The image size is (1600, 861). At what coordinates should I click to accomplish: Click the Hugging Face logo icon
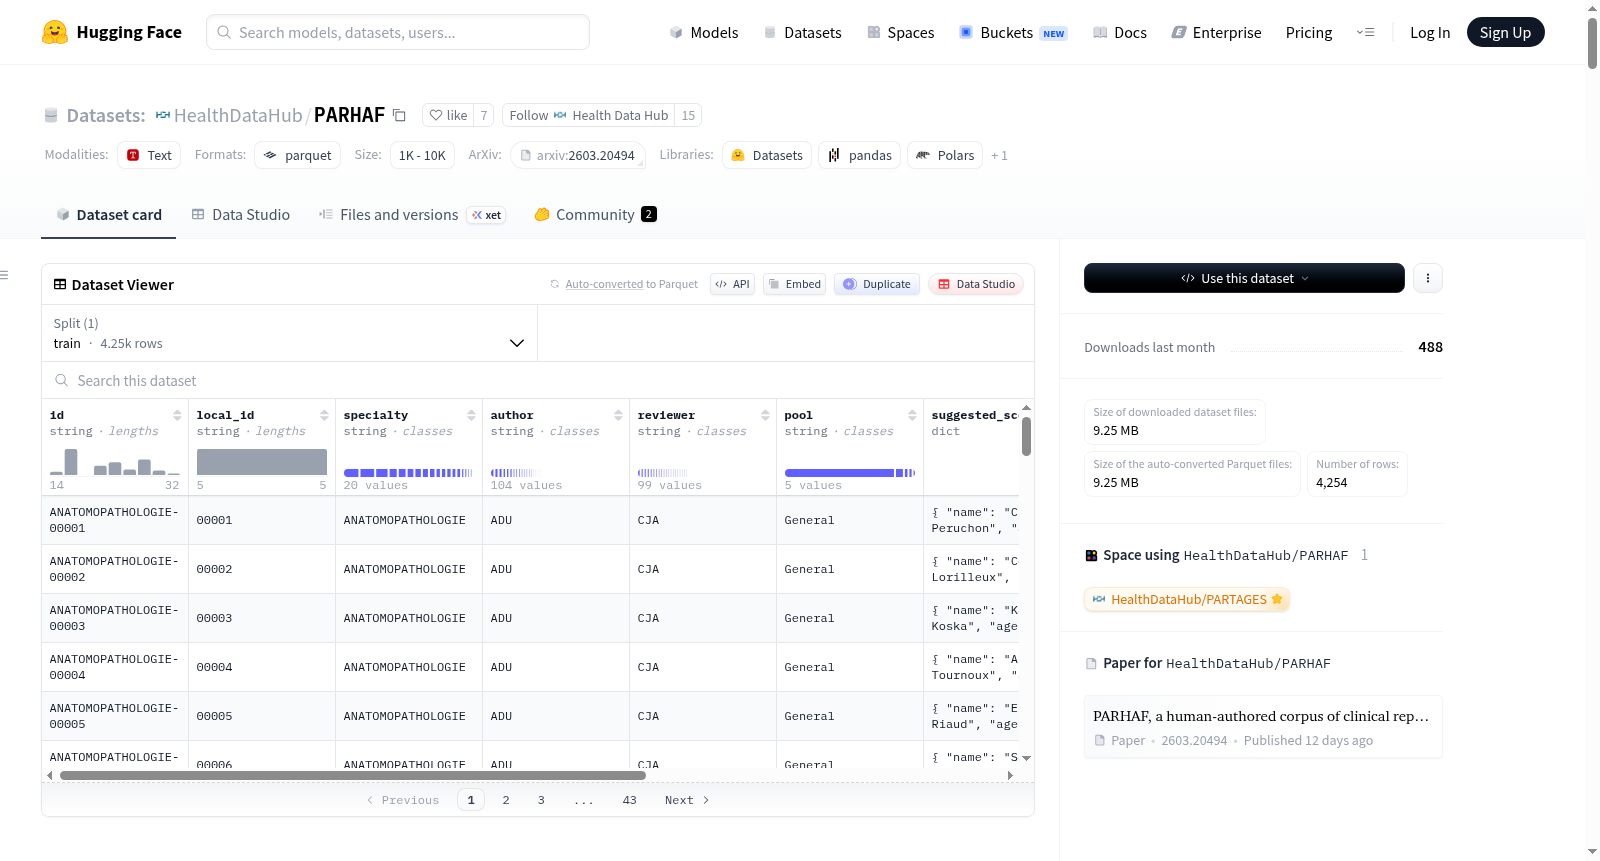click(55, 32)
